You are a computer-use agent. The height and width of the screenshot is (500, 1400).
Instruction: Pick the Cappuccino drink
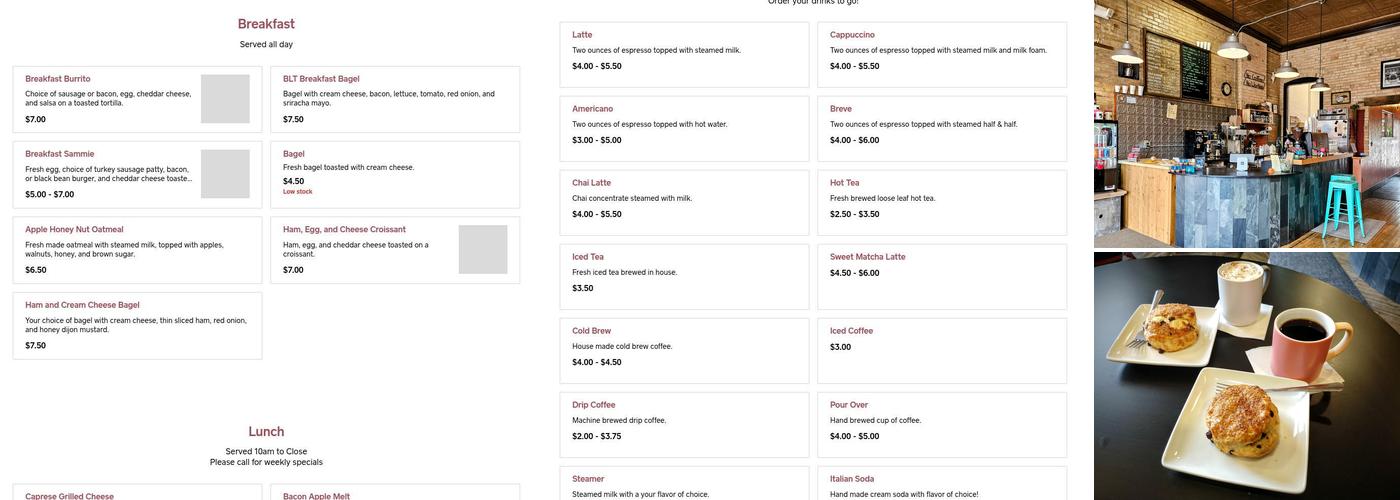tap(941, 54)
